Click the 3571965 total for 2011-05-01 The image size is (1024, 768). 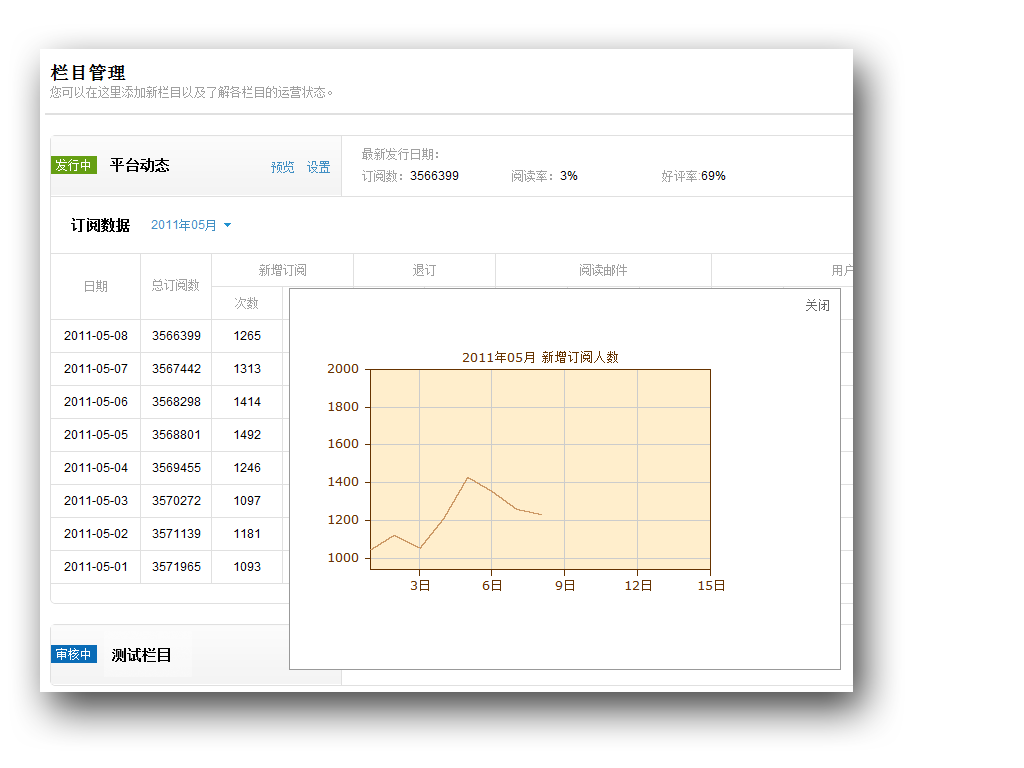[176, 567]
